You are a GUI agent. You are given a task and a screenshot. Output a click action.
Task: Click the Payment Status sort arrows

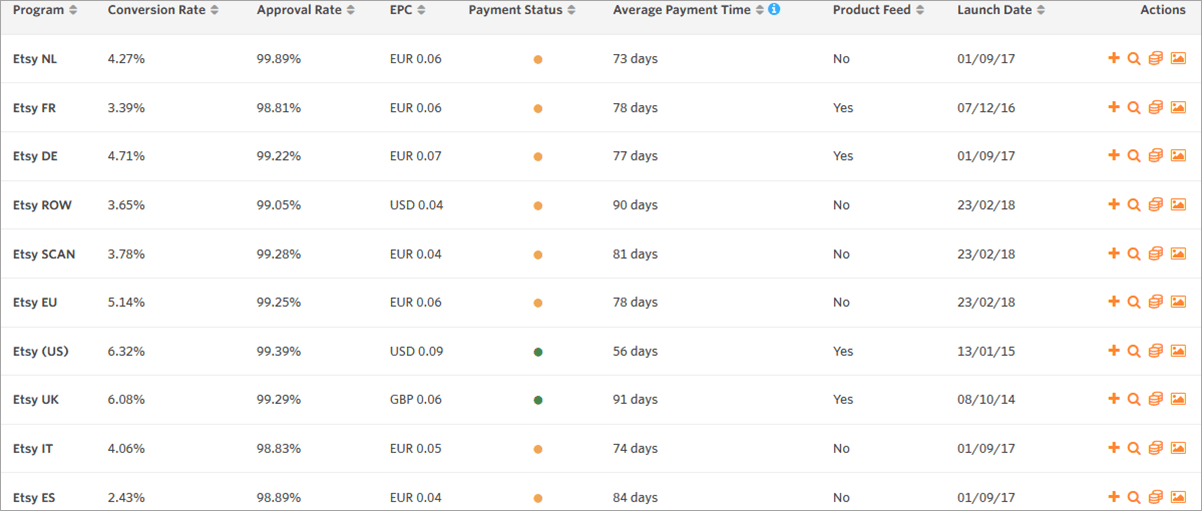pyautogui.click(x=571, y=10)
